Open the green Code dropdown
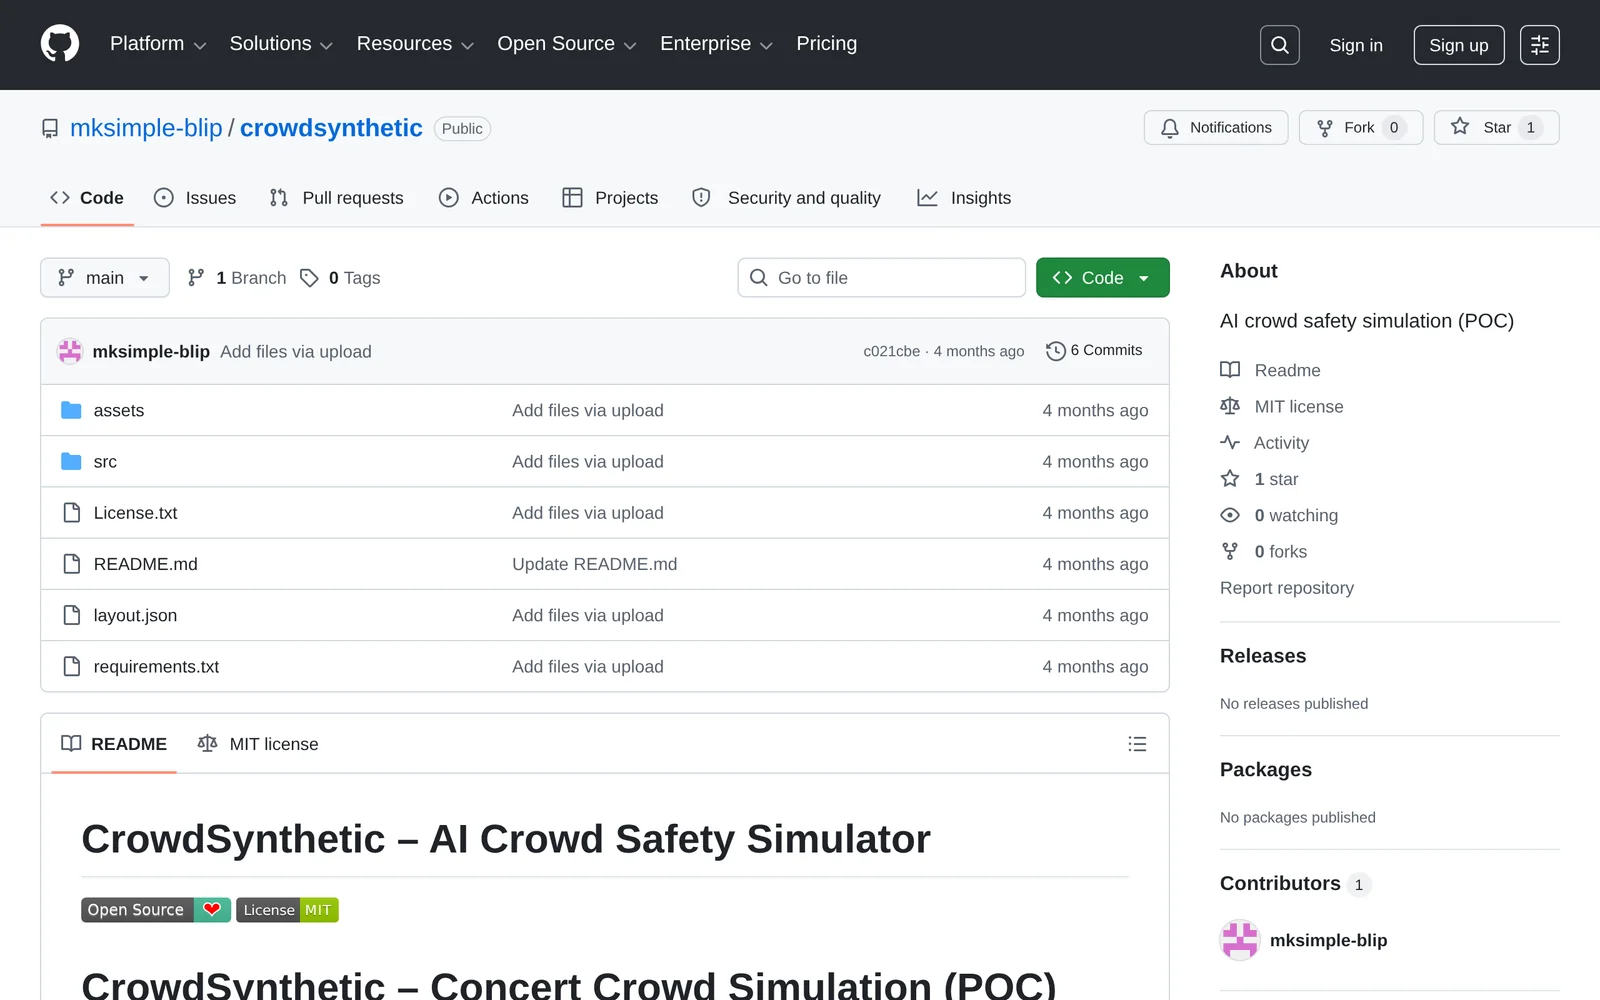The width and height of the screenshot is (1600, 1000). point(1102,278)
